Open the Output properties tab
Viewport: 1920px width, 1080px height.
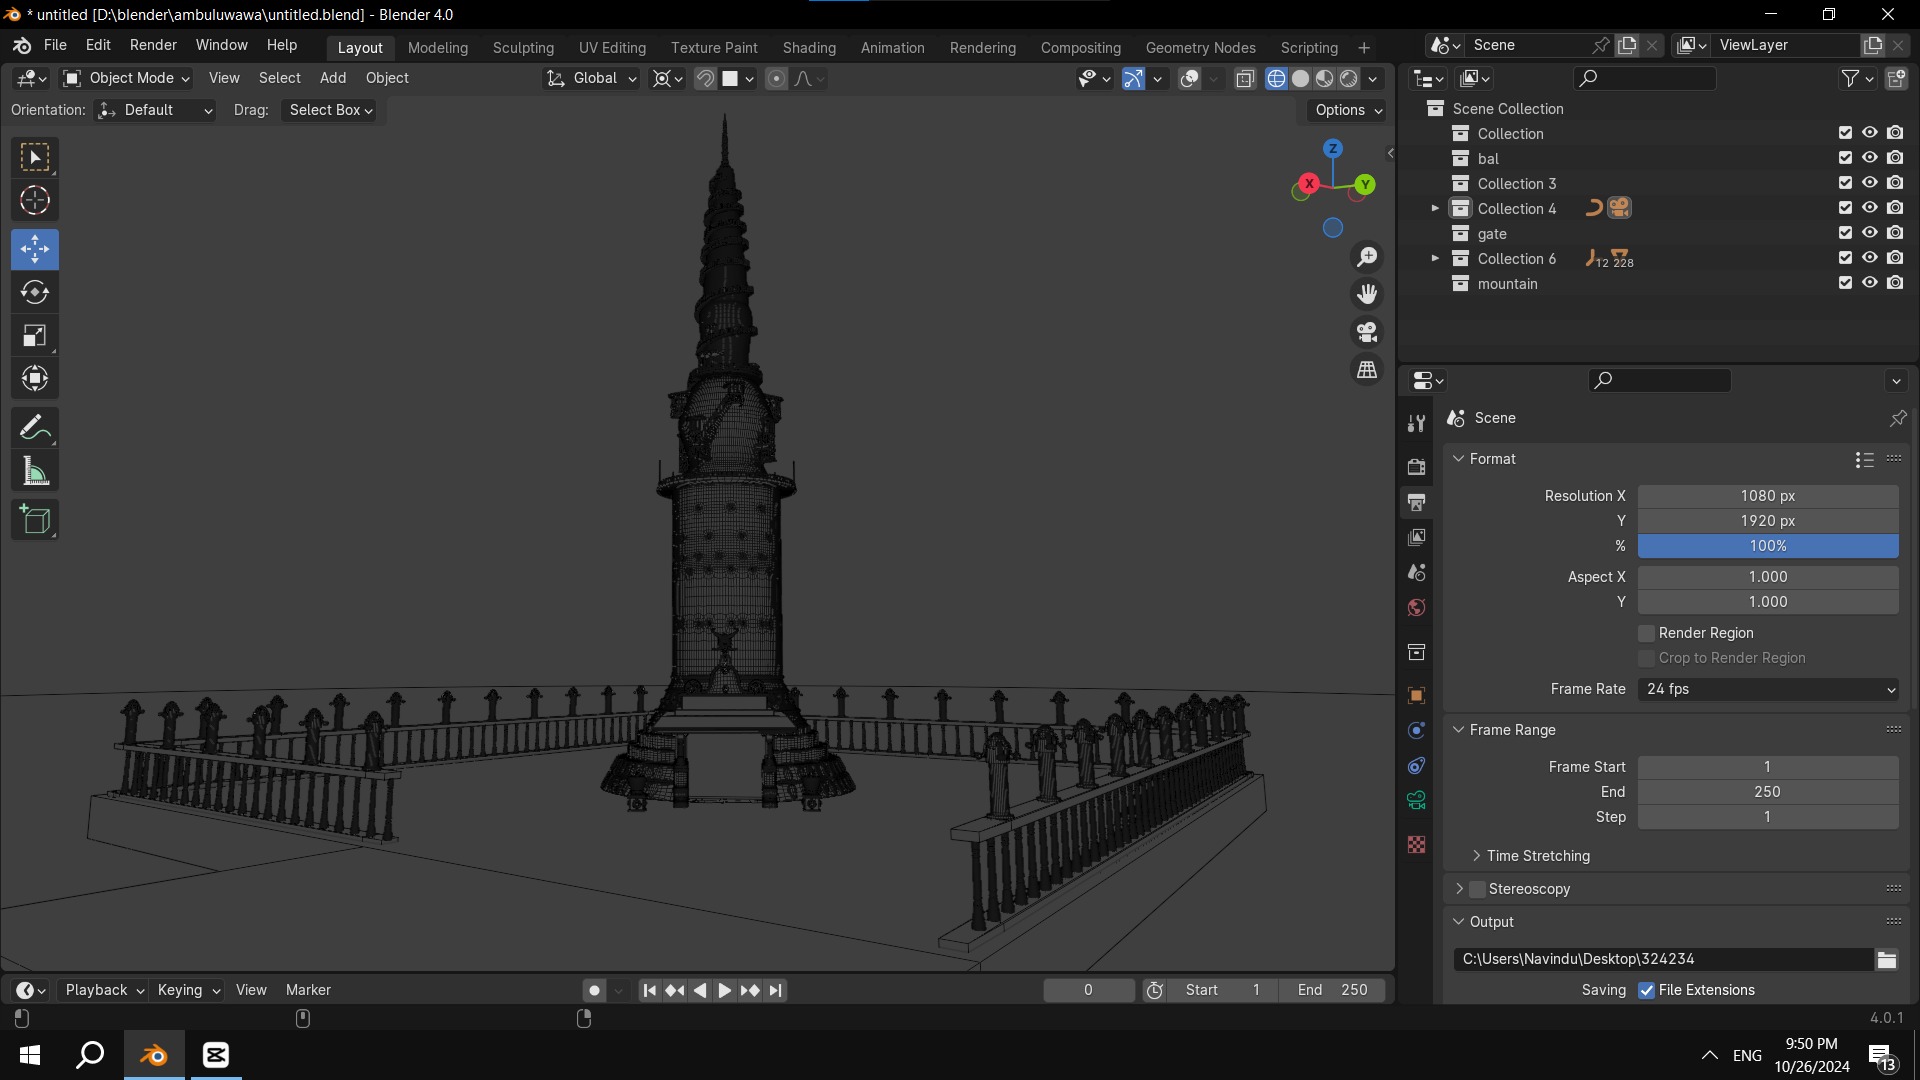coord(1416,502)
